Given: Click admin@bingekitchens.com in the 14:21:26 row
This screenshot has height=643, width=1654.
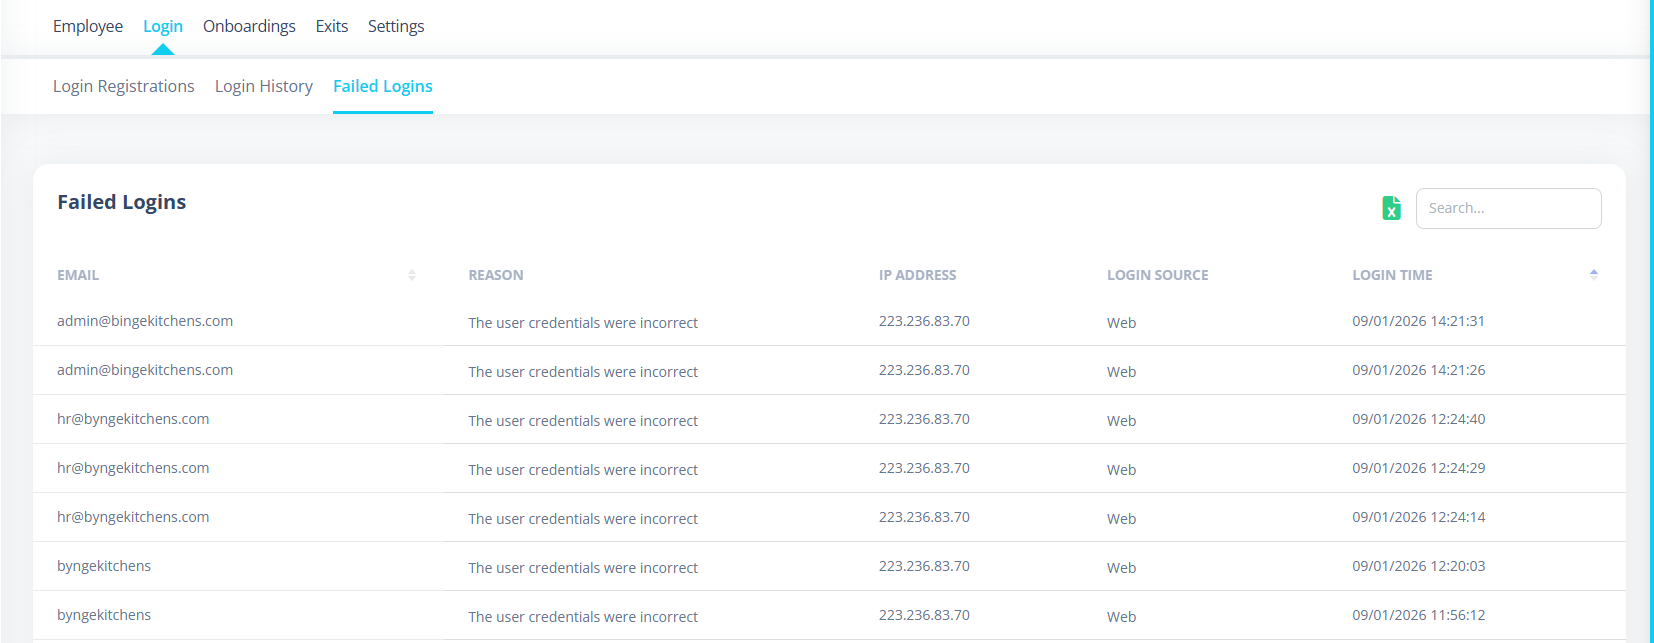Looking at the screenshot, I should point(145,370).
